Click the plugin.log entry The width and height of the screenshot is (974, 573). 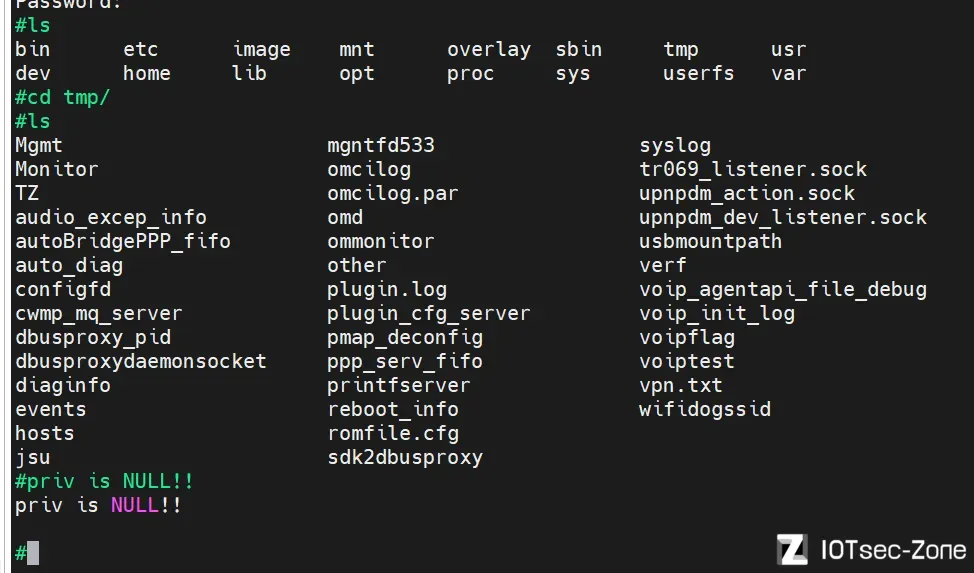[x=387, y=290]
